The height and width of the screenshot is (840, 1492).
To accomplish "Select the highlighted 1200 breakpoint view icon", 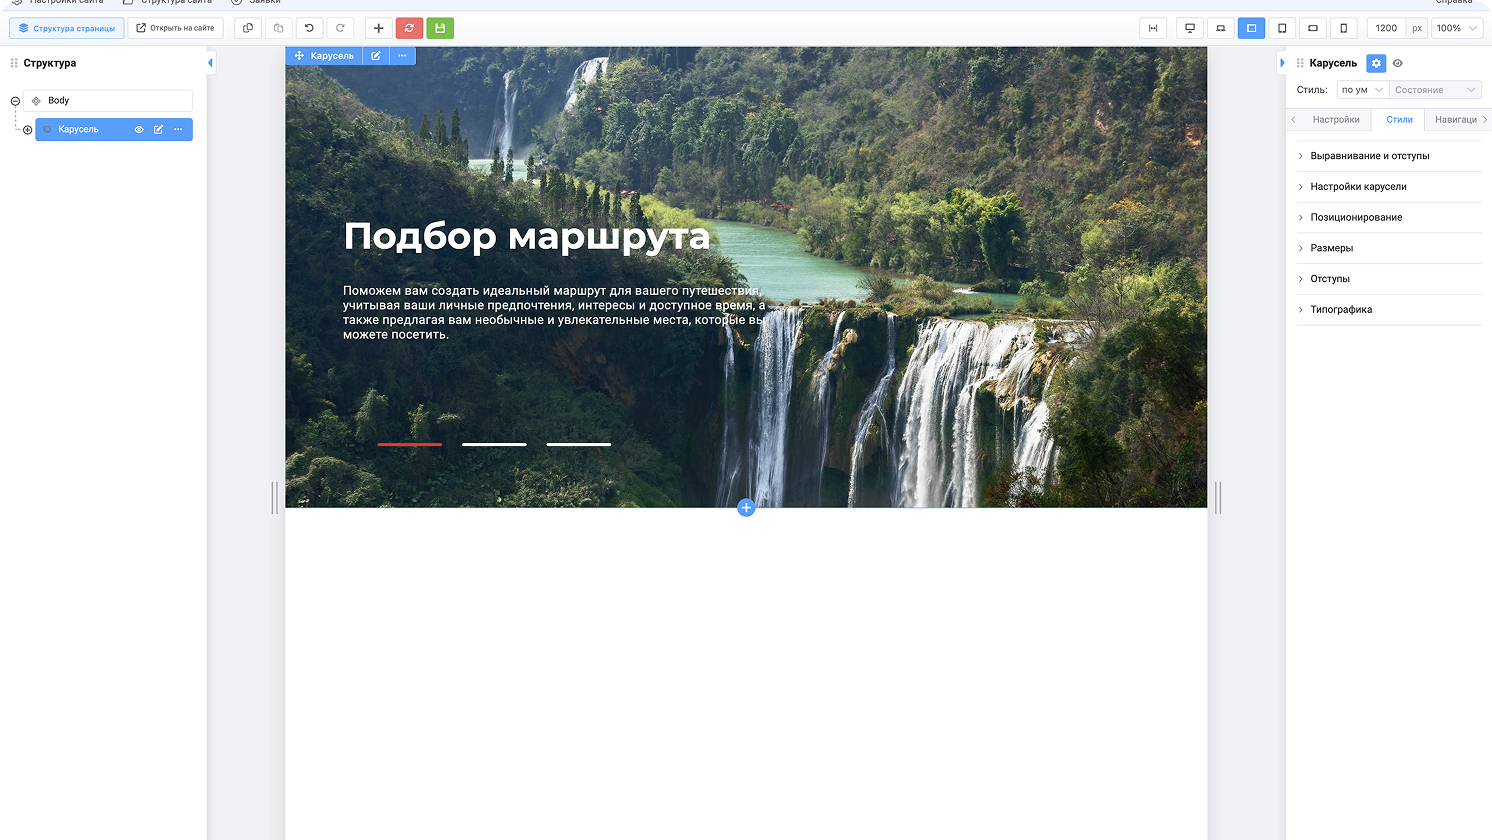I will point(1251,28).
